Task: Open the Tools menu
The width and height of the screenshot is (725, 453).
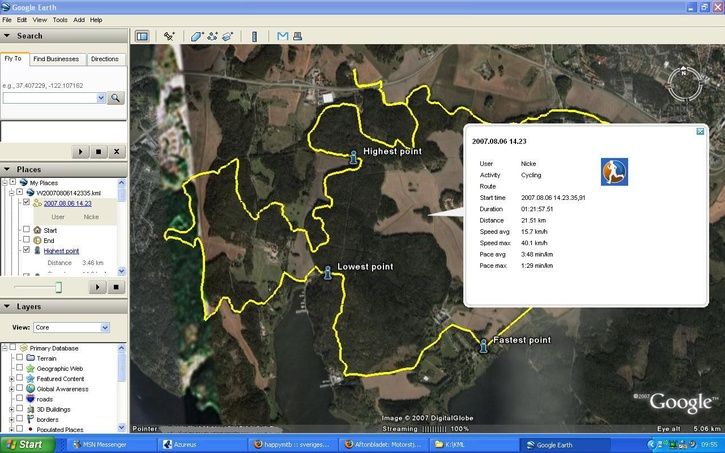Action: tap(60, 19)
